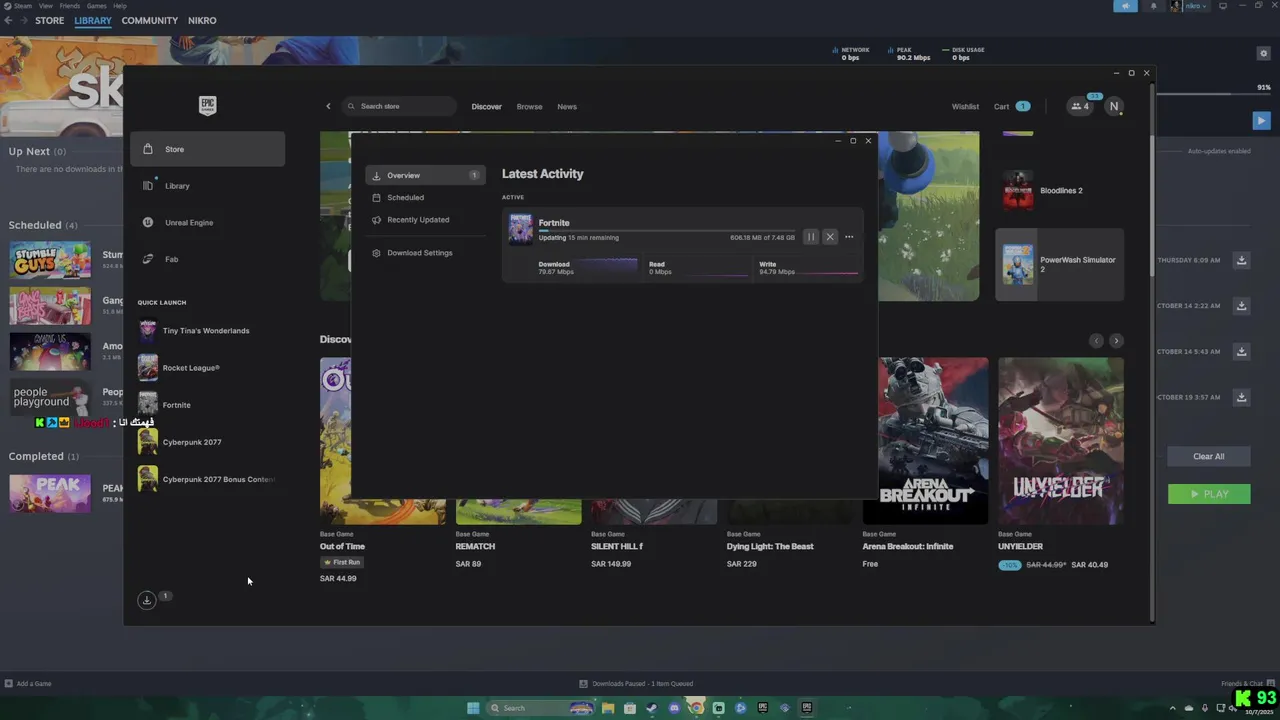The width and height of the screenshot is (1280, 720).
Task: Click Fortnite thumbnail in Latest Activity
Action: click(x=520, y=229)
